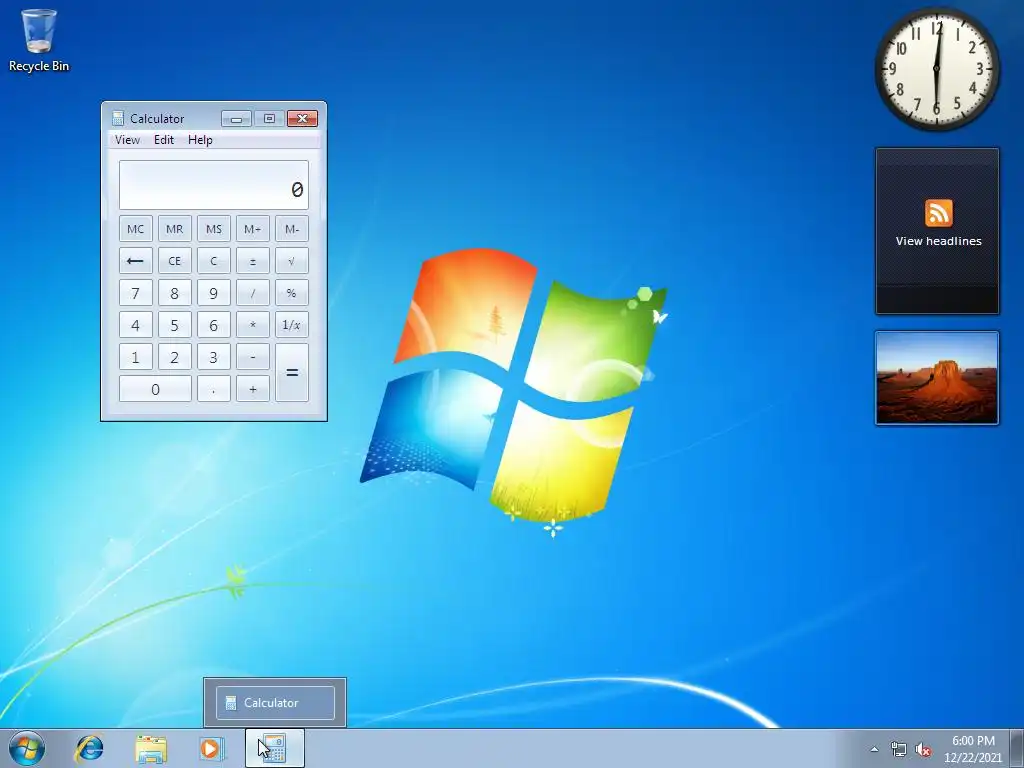Click the calculator title bar icon
This screenshot has width=1024, height=768.
tap(118, 118)
